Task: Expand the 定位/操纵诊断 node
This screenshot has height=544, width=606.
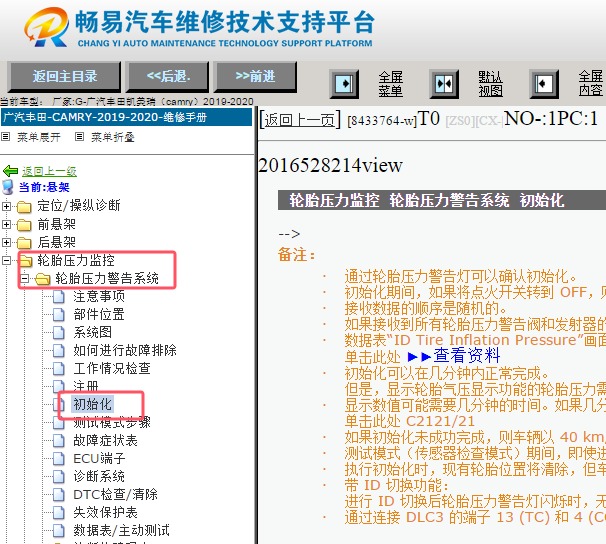Action: pos(6,206)
